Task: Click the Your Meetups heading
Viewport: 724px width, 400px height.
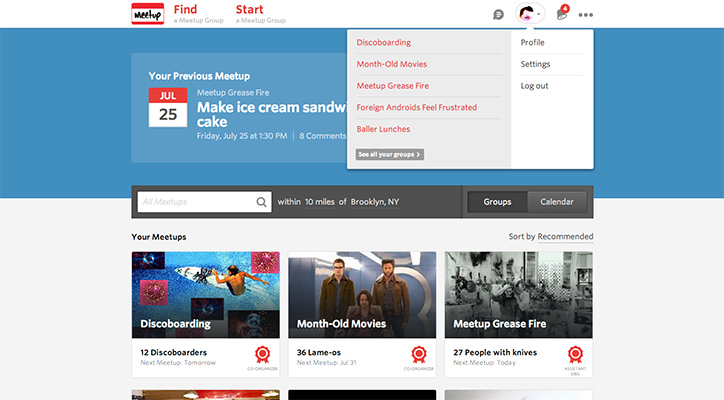Action: pos(159,237)
